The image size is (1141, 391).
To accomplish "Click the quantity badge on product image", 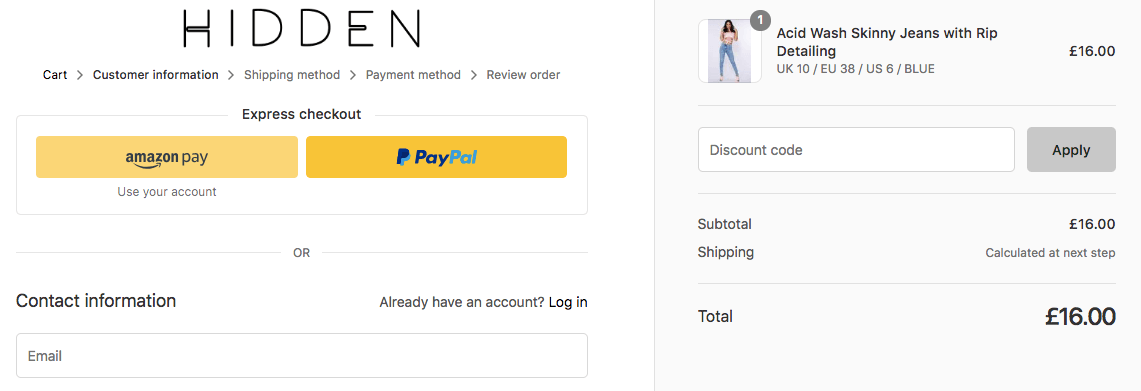I will point(760,20).
